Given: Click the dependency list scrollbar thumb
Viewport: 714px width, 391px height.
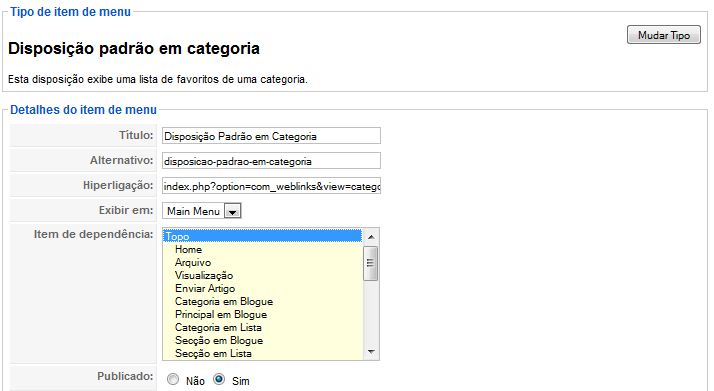Looking at the screenshot, I should click(371, 263).
